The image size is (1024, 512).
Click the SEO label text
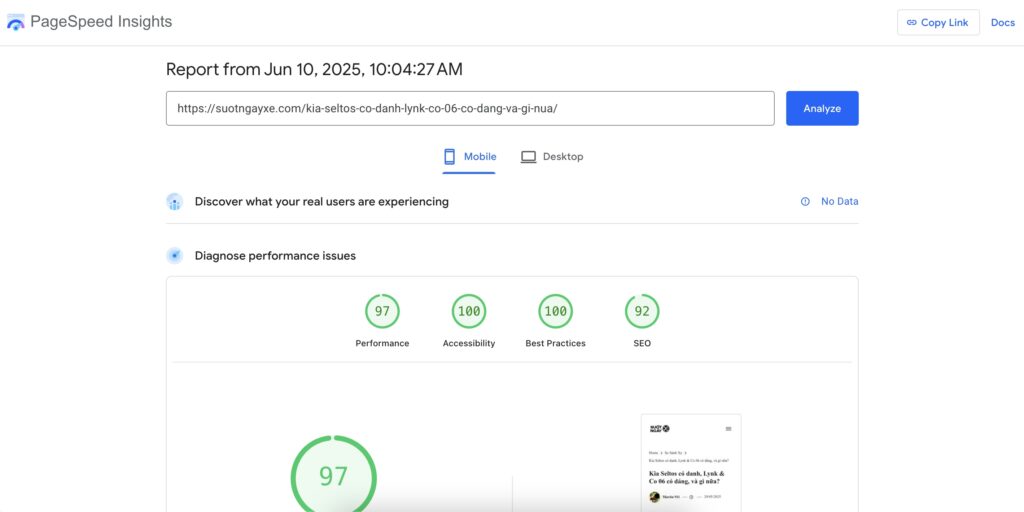pyautogui.click(x=642, y=344)
